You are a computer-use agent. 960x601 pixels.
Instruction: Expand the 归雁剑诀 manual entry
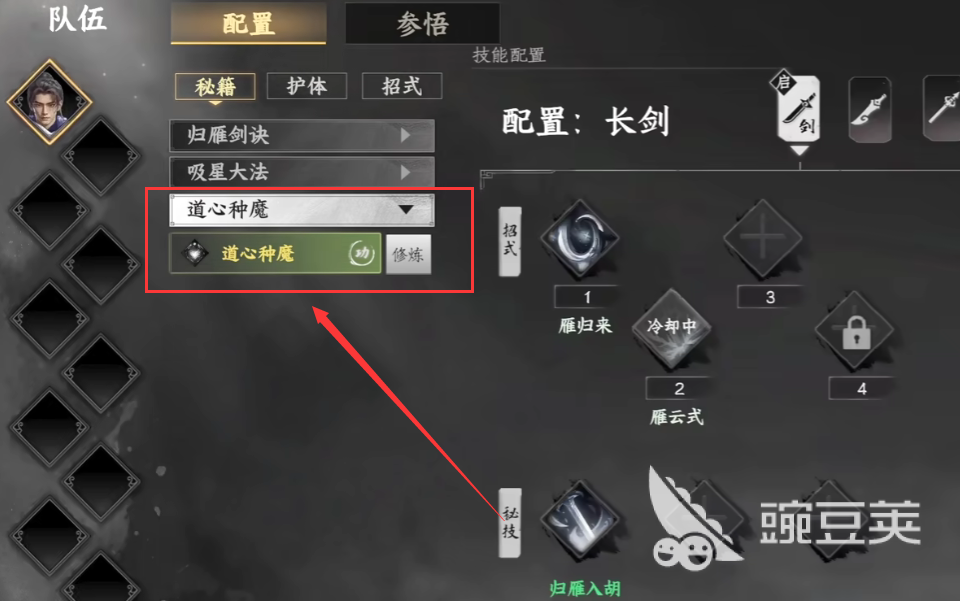[x=302, y=135]
